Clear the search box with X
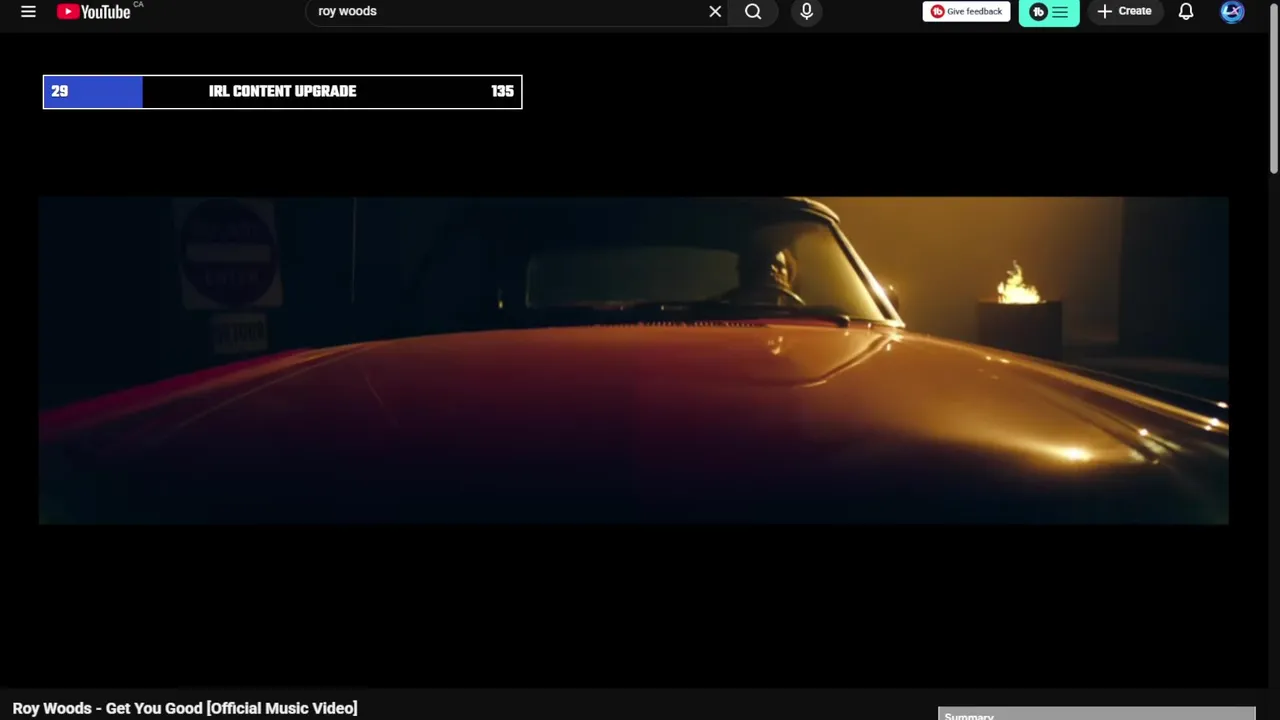The image size is (1280, 720). pos(715,12)
